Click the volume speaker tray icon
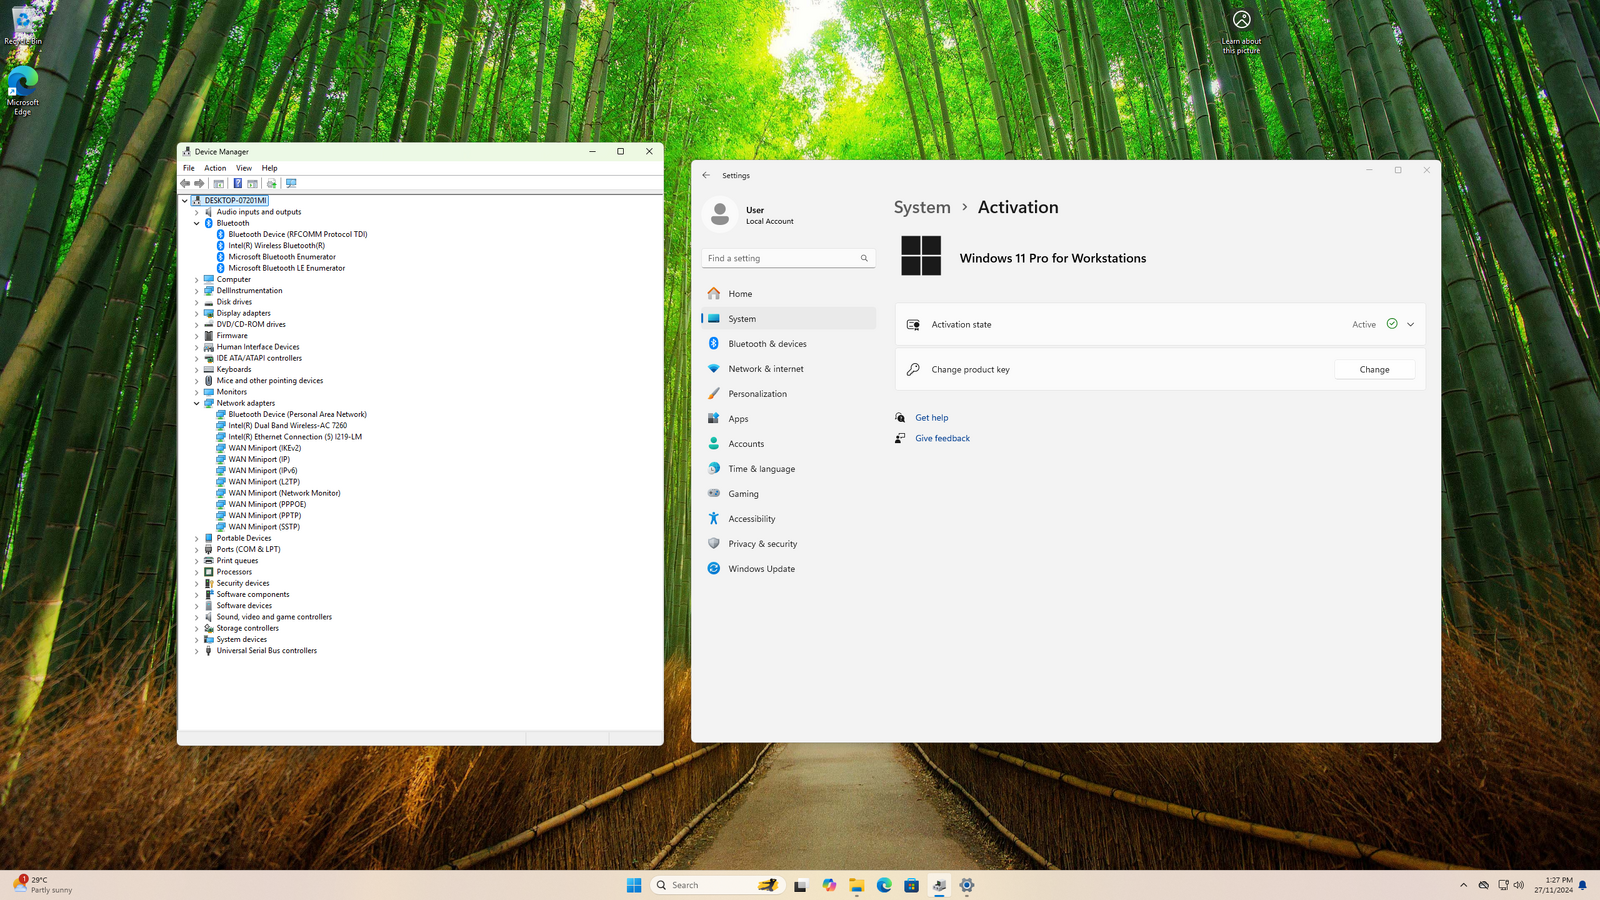The width and height of the screenshot is (1600, 900). [1519, 885]
